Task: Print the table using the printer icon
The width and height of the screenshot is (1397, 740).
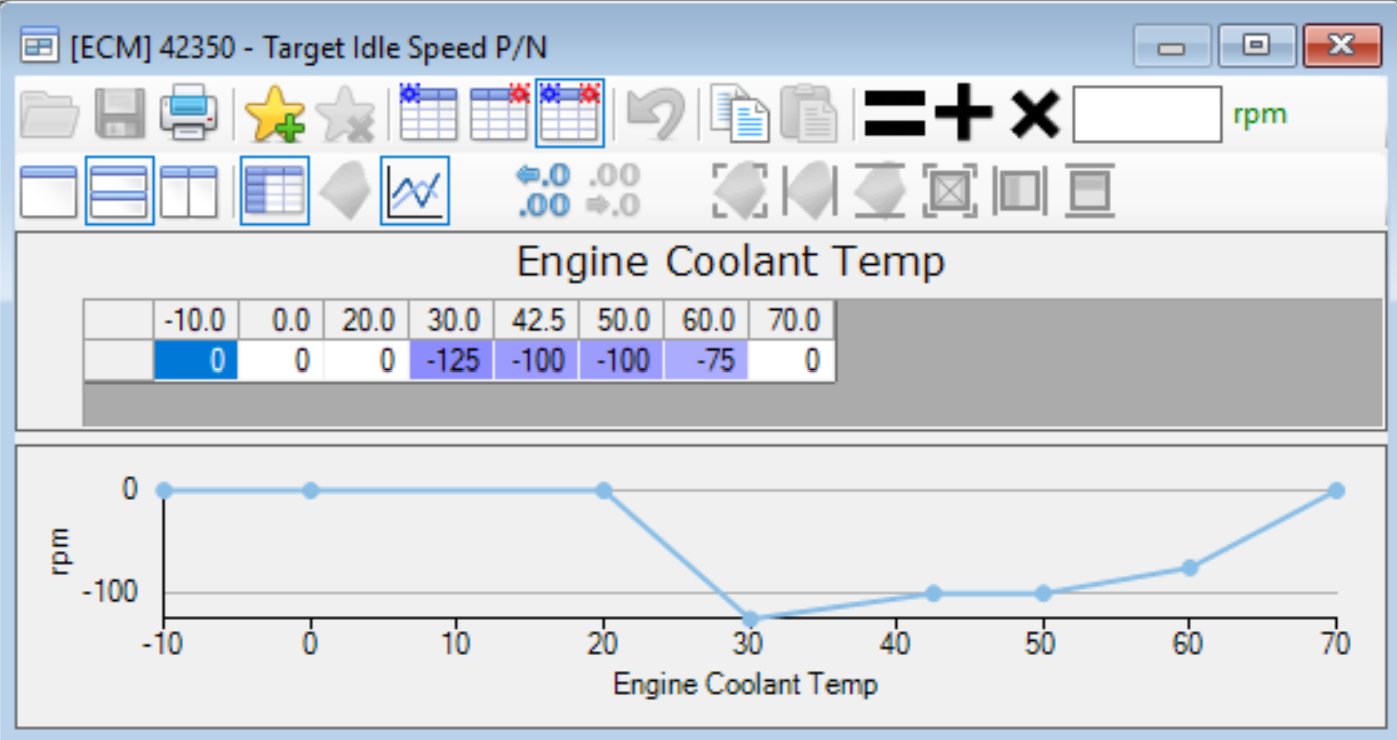Action: pos(188,114)
